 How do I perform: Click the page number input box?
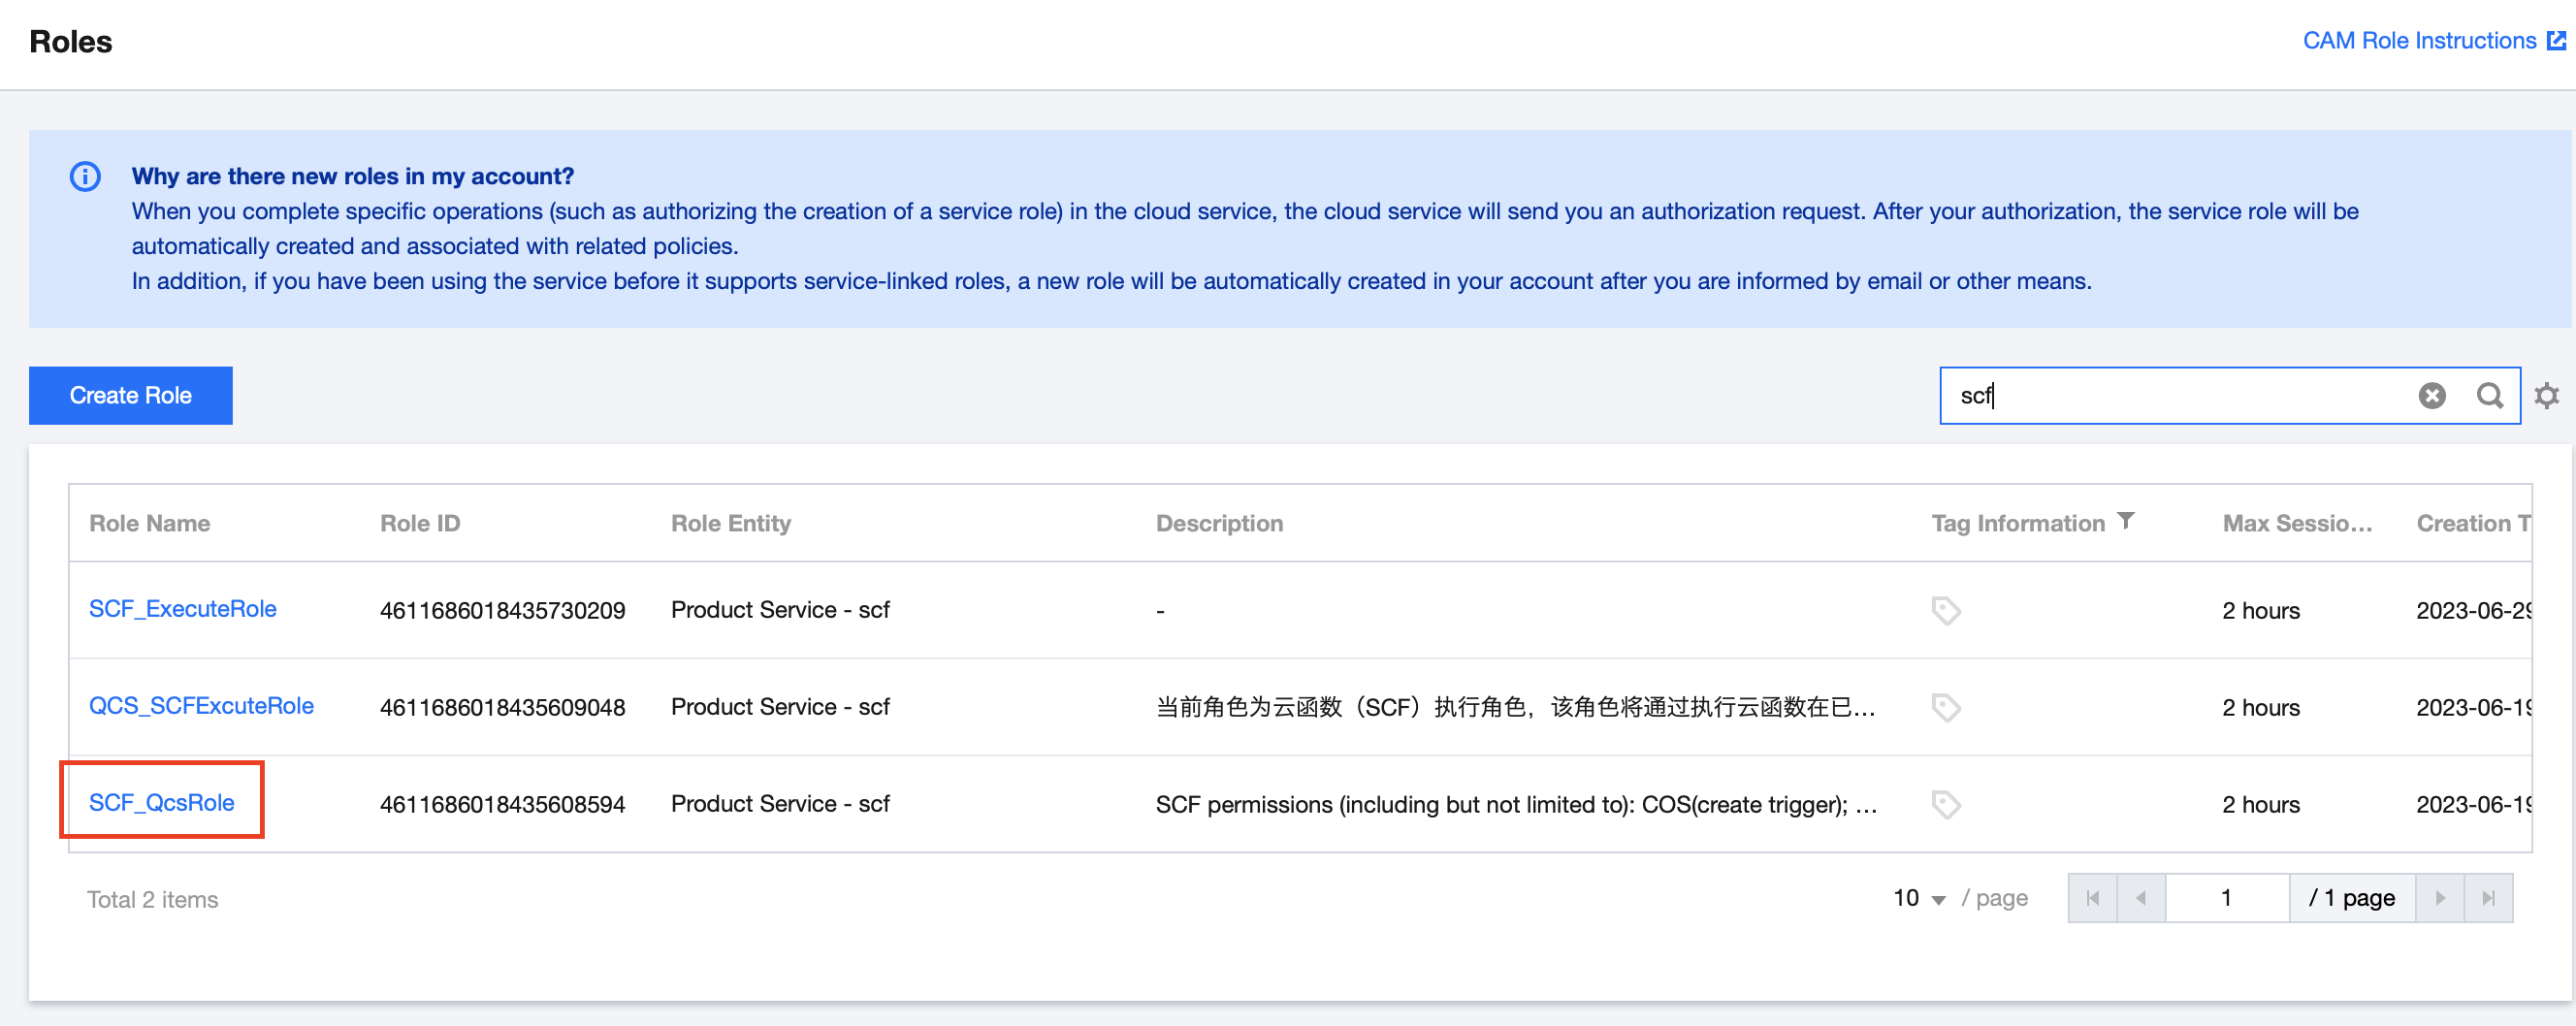tap(2227, 898)
